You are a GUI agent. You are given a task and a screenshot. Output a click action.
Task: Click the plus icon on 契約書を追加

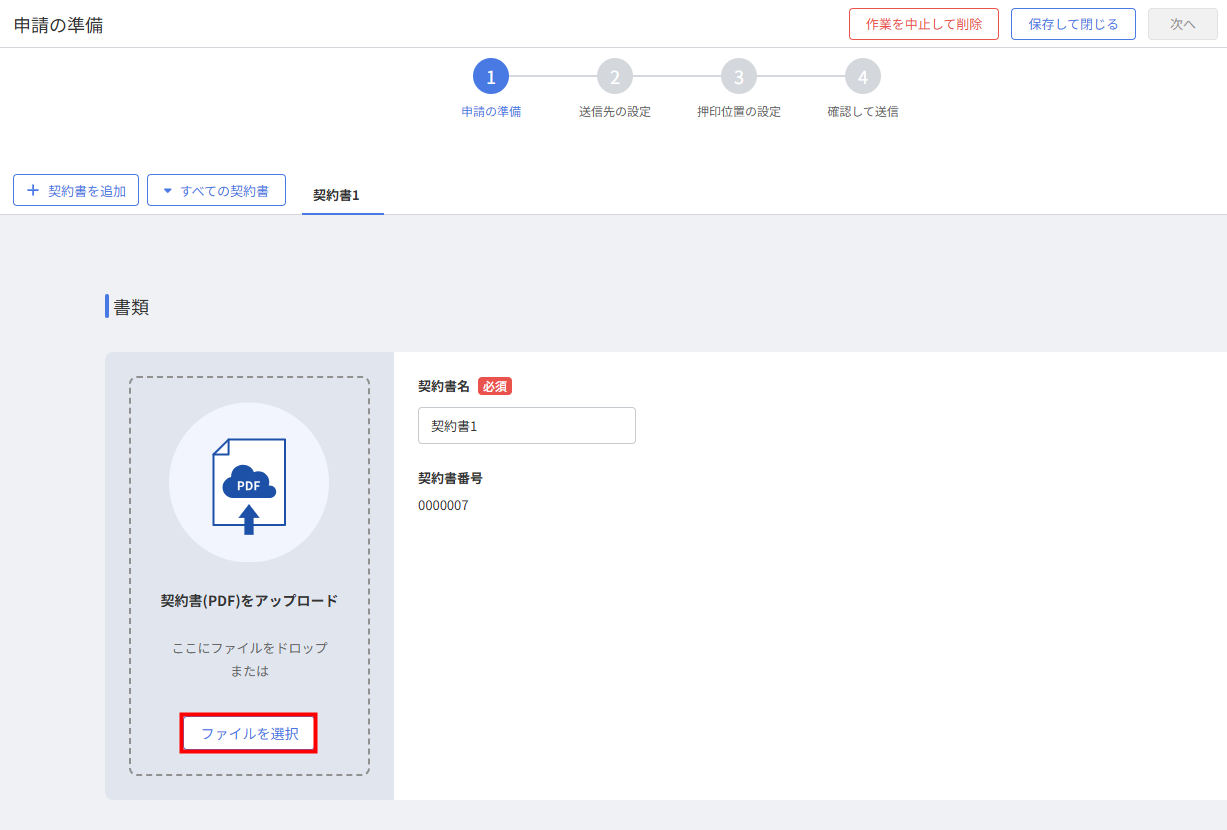(x=33, y=190)
